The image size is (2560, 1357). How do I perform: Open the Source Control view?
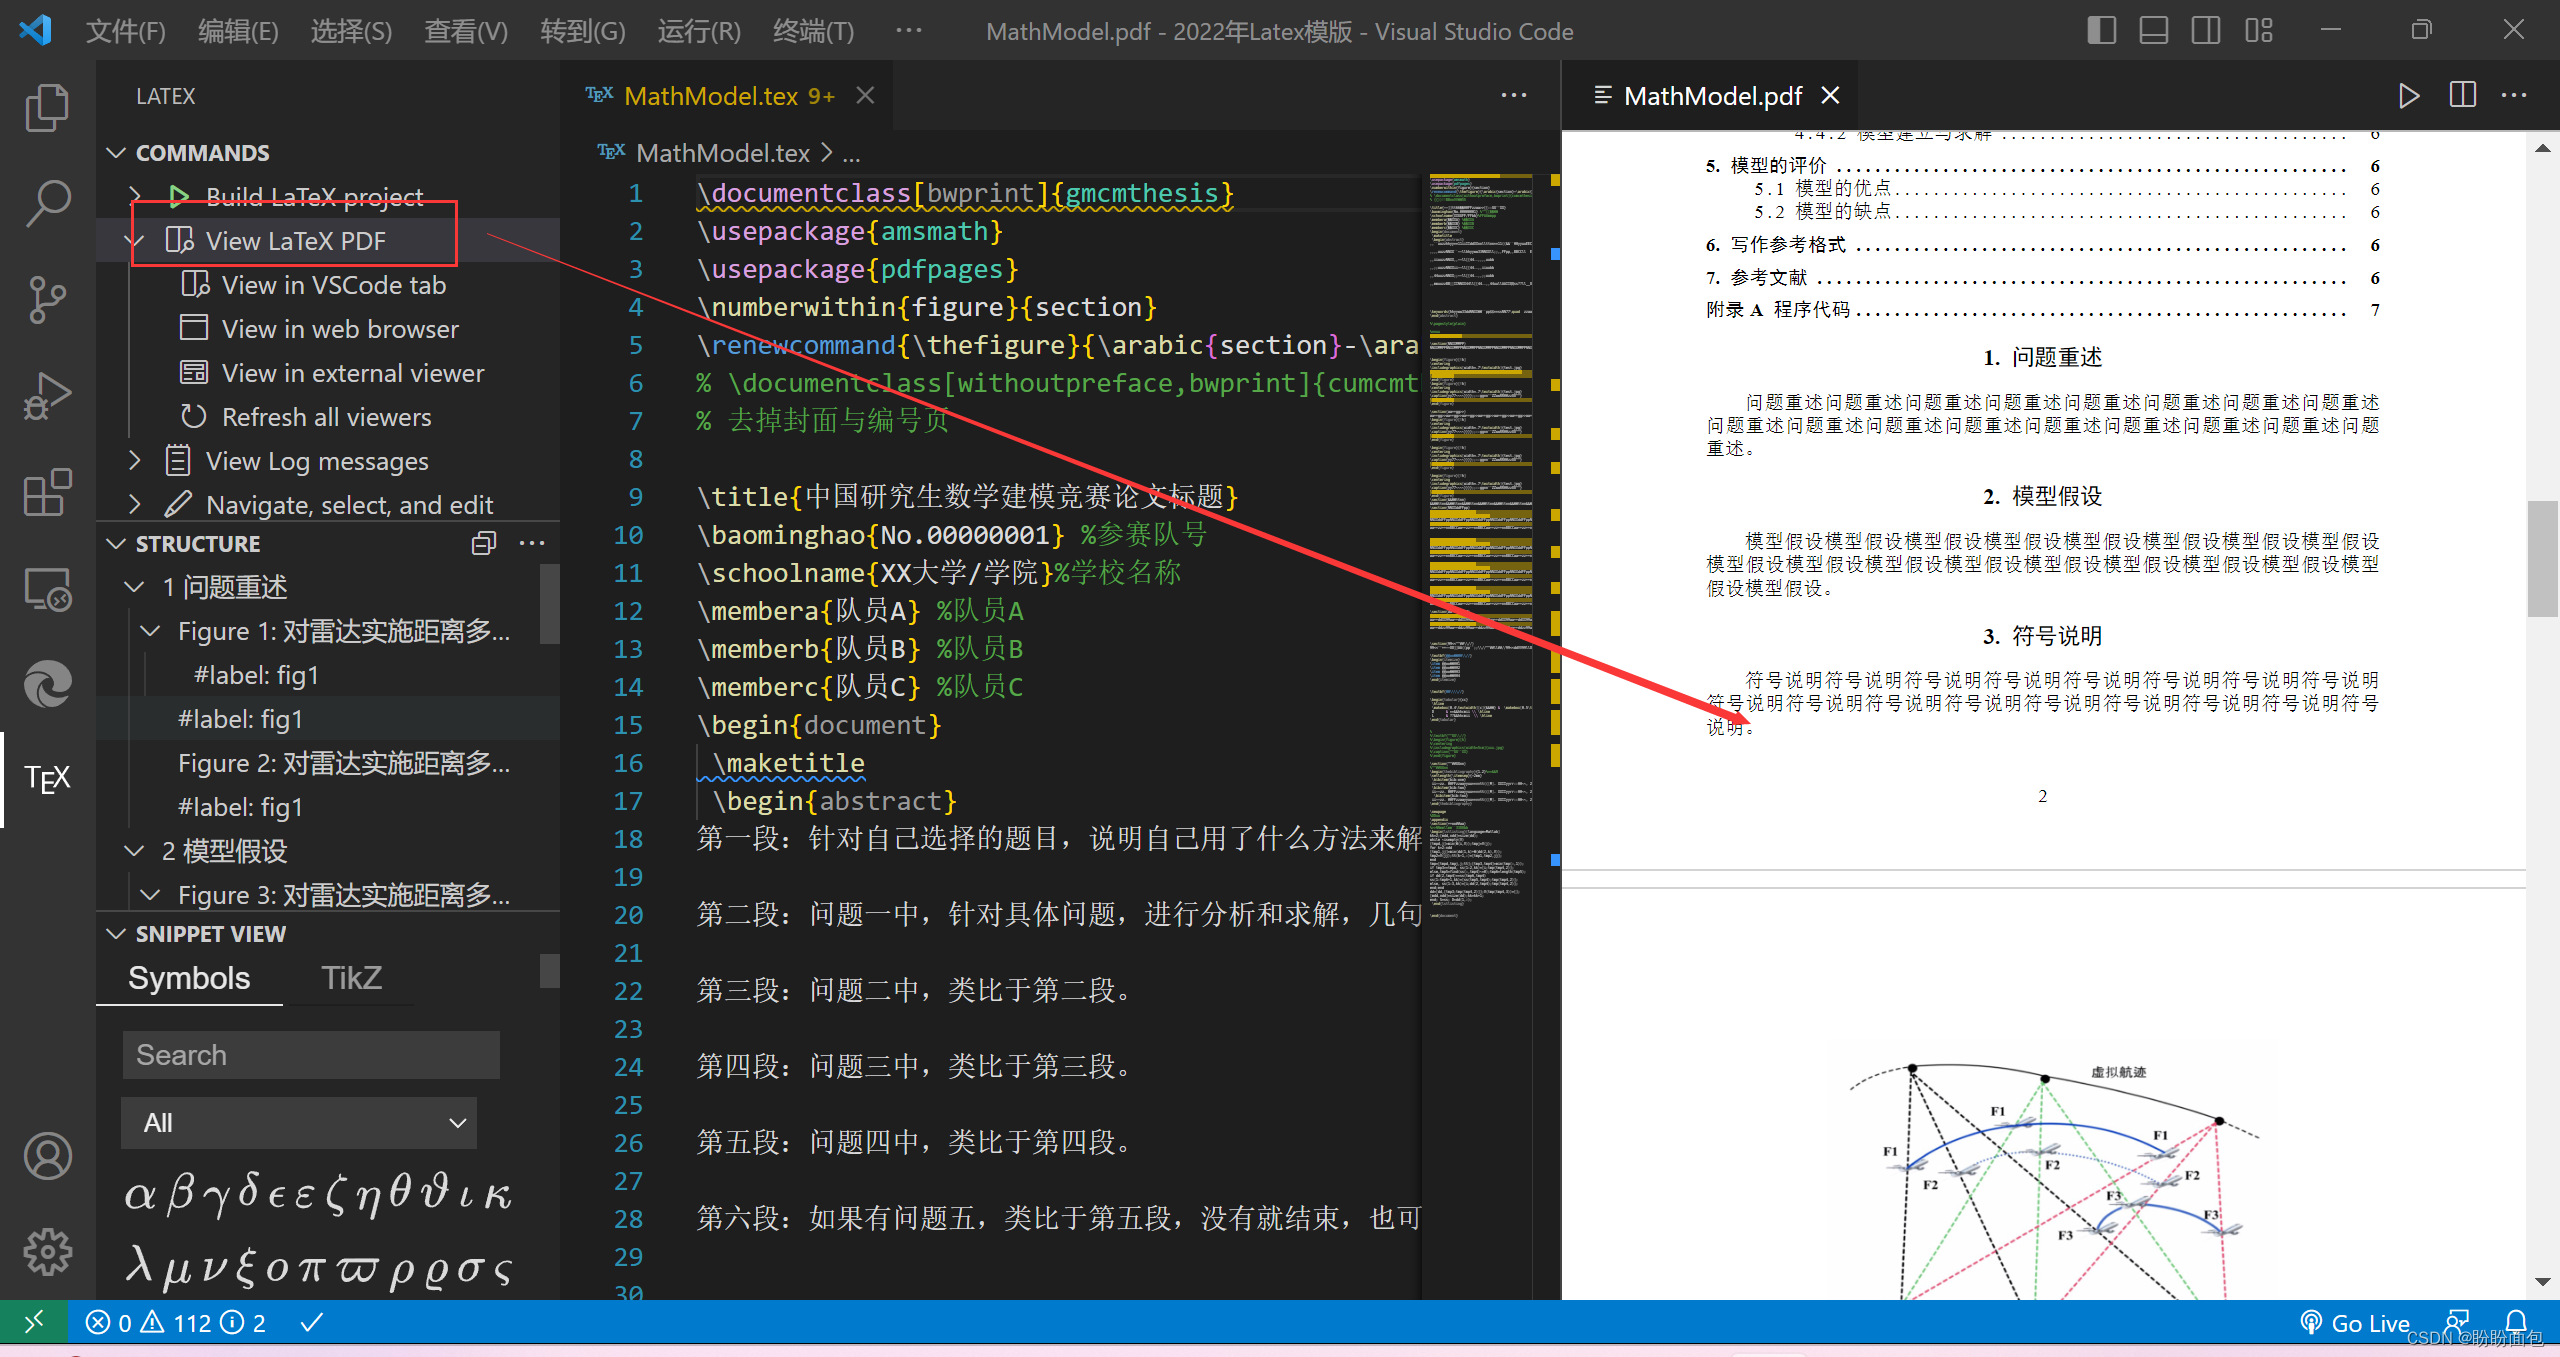pyautogui.click(x=46, y=299)
